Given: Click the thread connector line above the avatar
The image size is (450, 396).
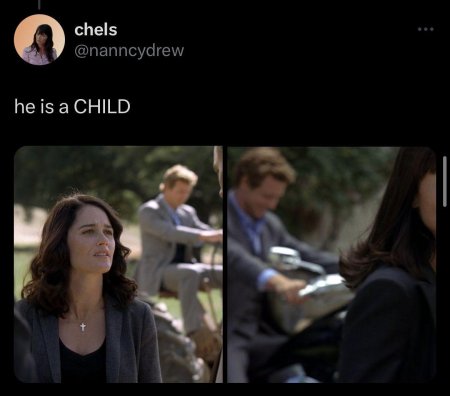Looking at the screenshot, I should pos(39,4).
